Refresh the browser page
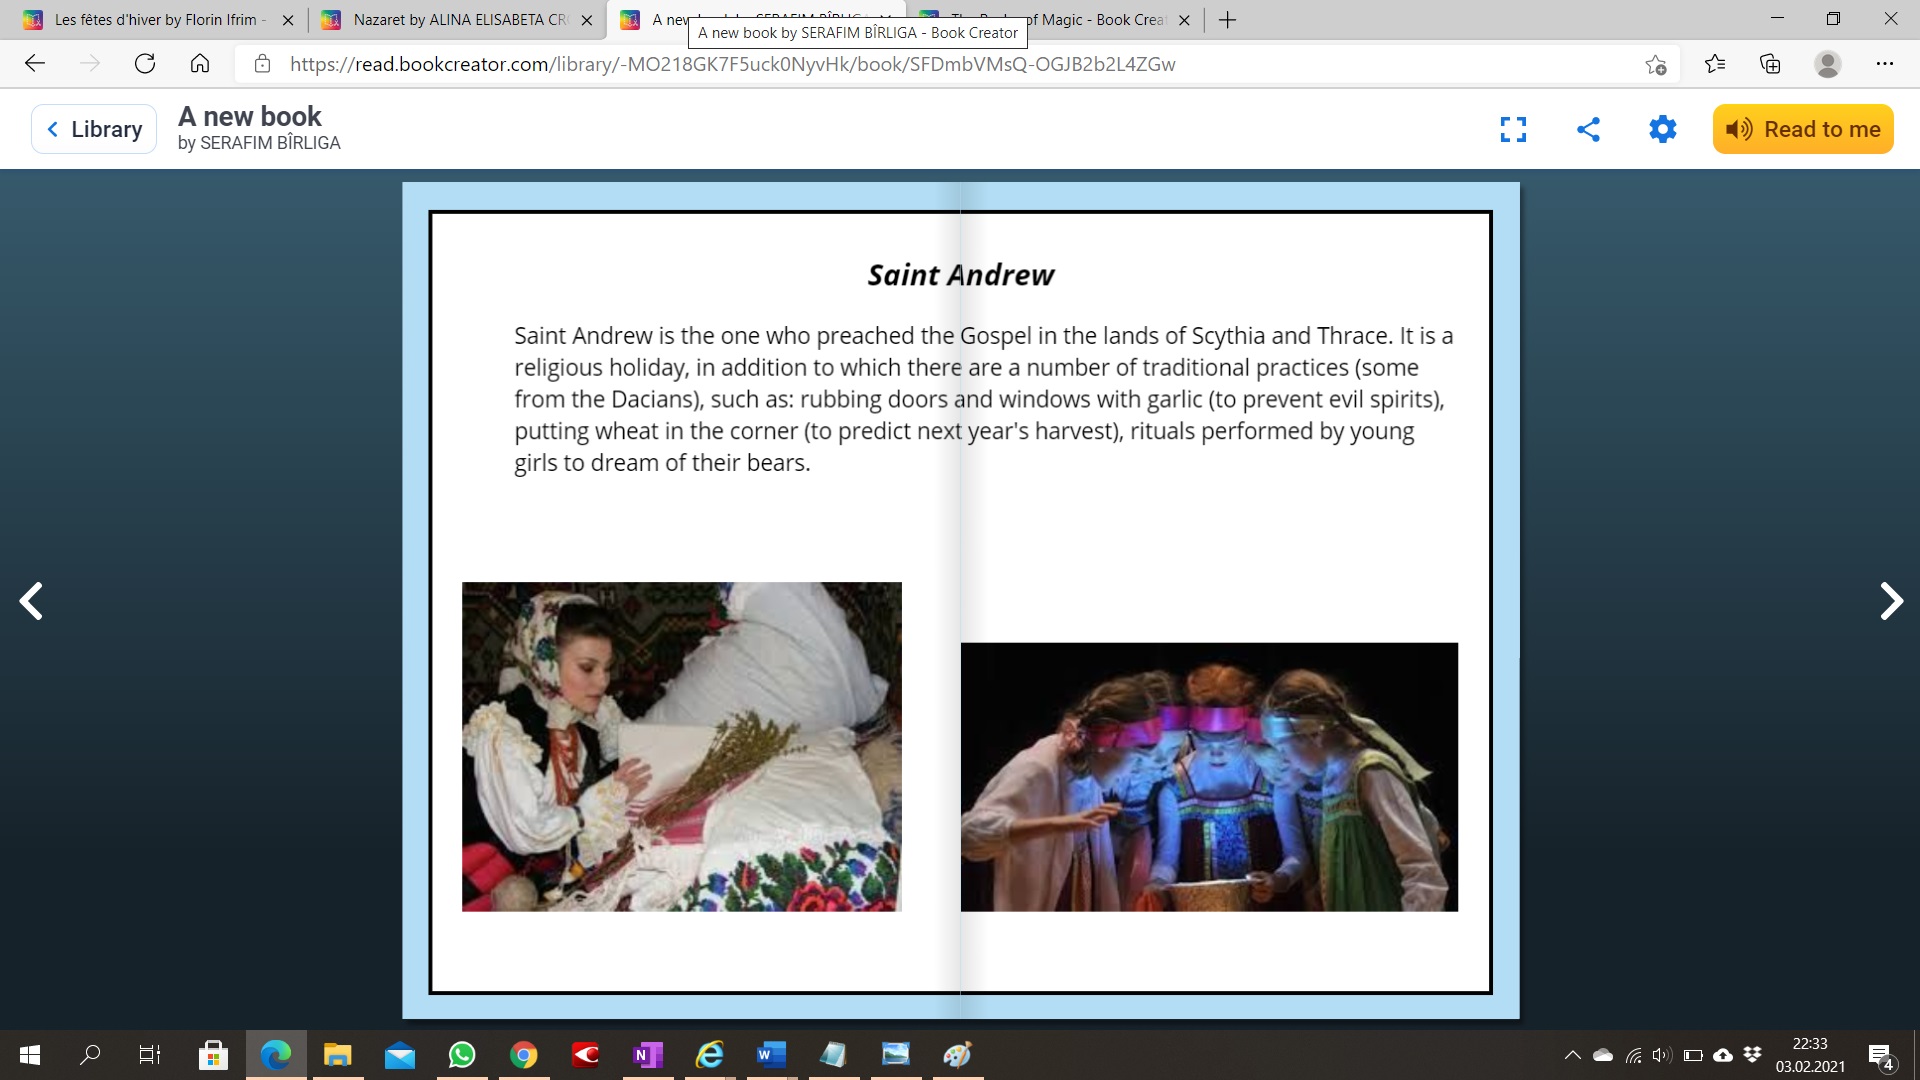The width and height of the screenshot is (1920, 1080). [145, 64]
